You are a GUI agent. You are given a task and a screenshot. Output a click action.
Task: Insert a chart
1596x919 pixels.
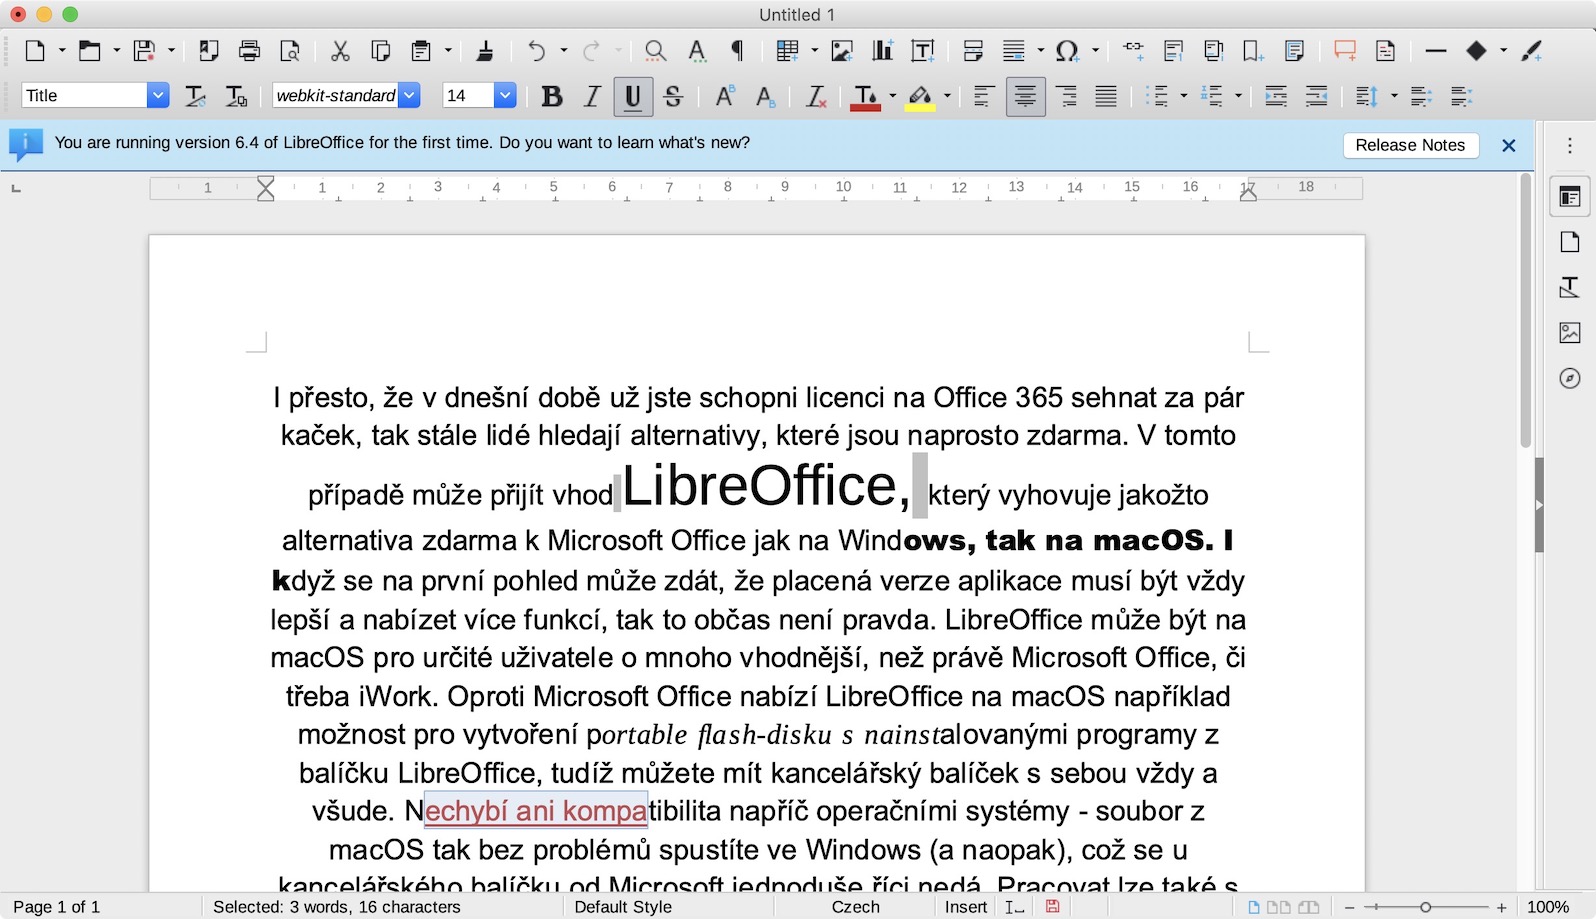[882, 51]
